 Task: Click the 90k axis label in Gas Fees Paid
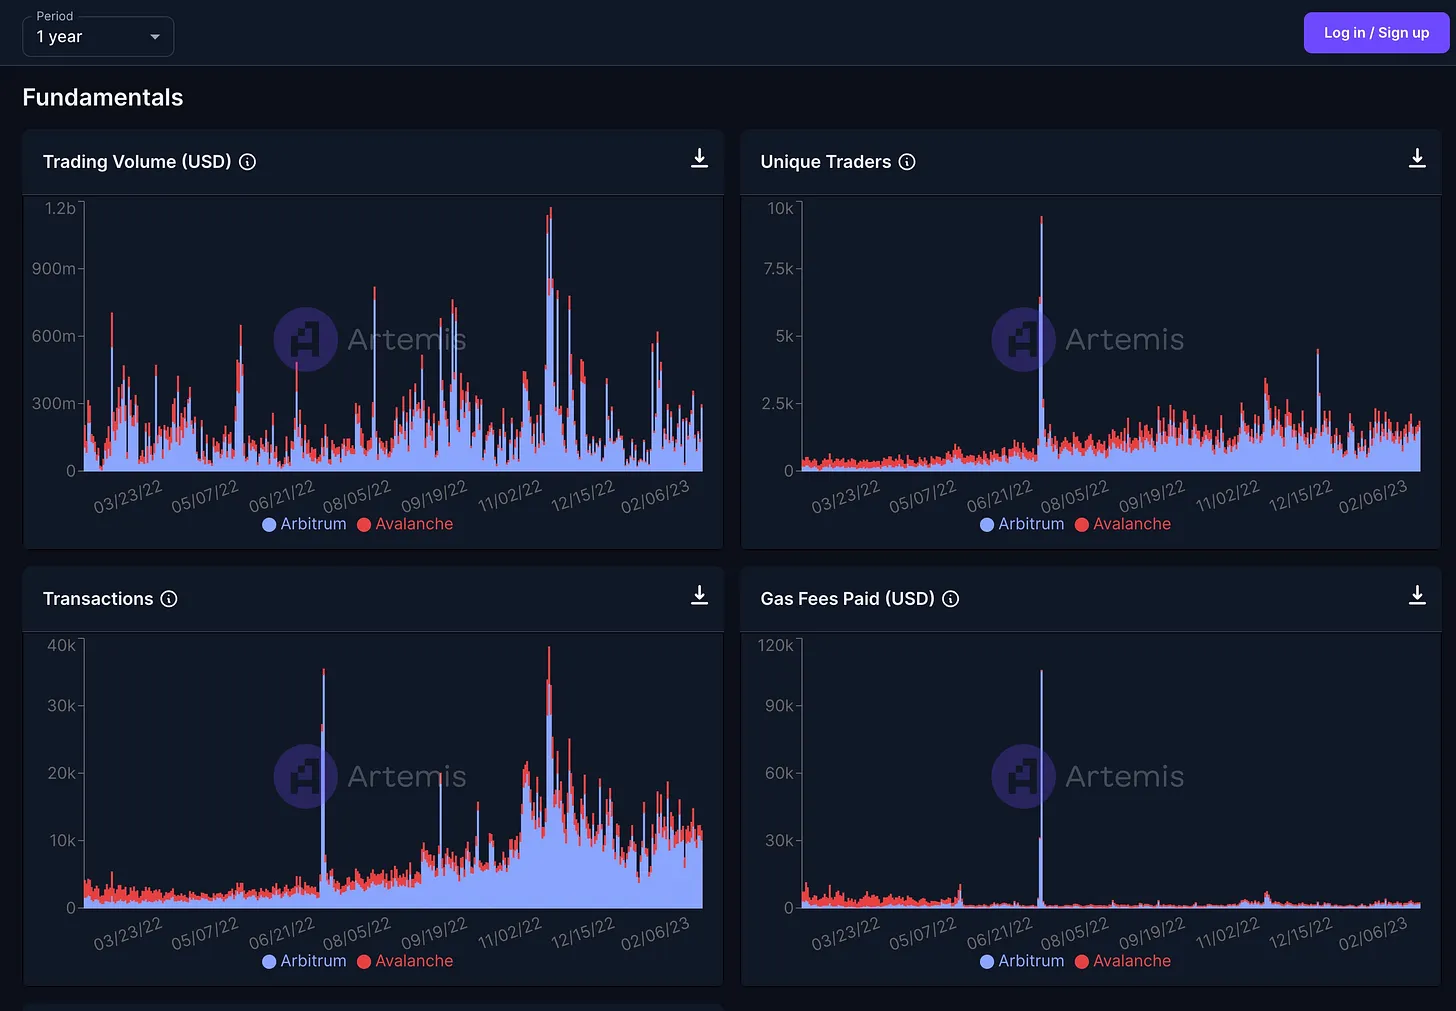pos(780,706)
